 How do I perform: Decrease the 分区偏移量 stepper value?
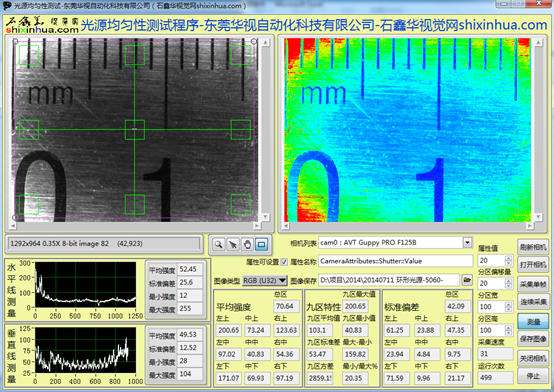click(x=508, y=286)
